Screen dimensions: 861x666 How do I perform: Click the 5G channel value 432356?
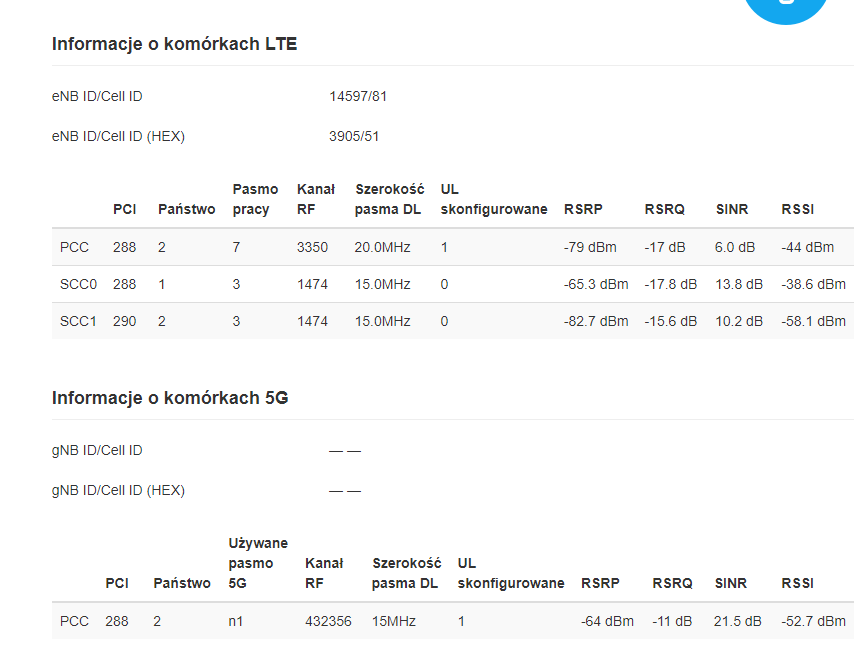tap(328, 622)
